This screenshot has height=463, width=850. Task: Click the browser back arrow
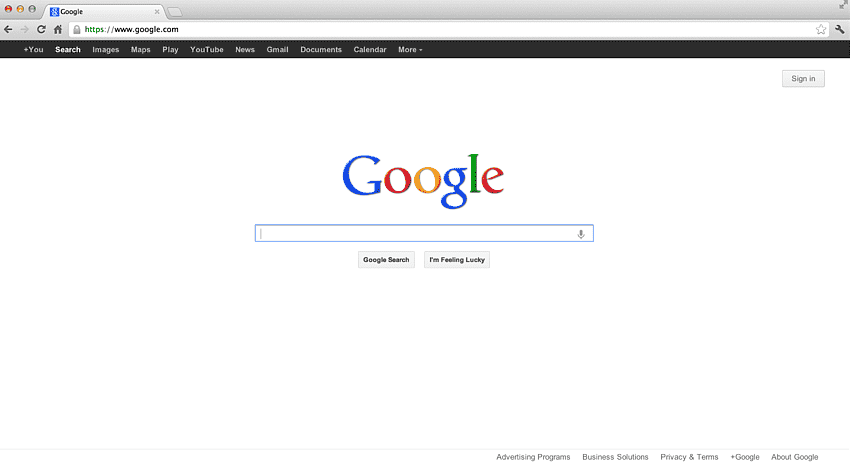[8, 29]
